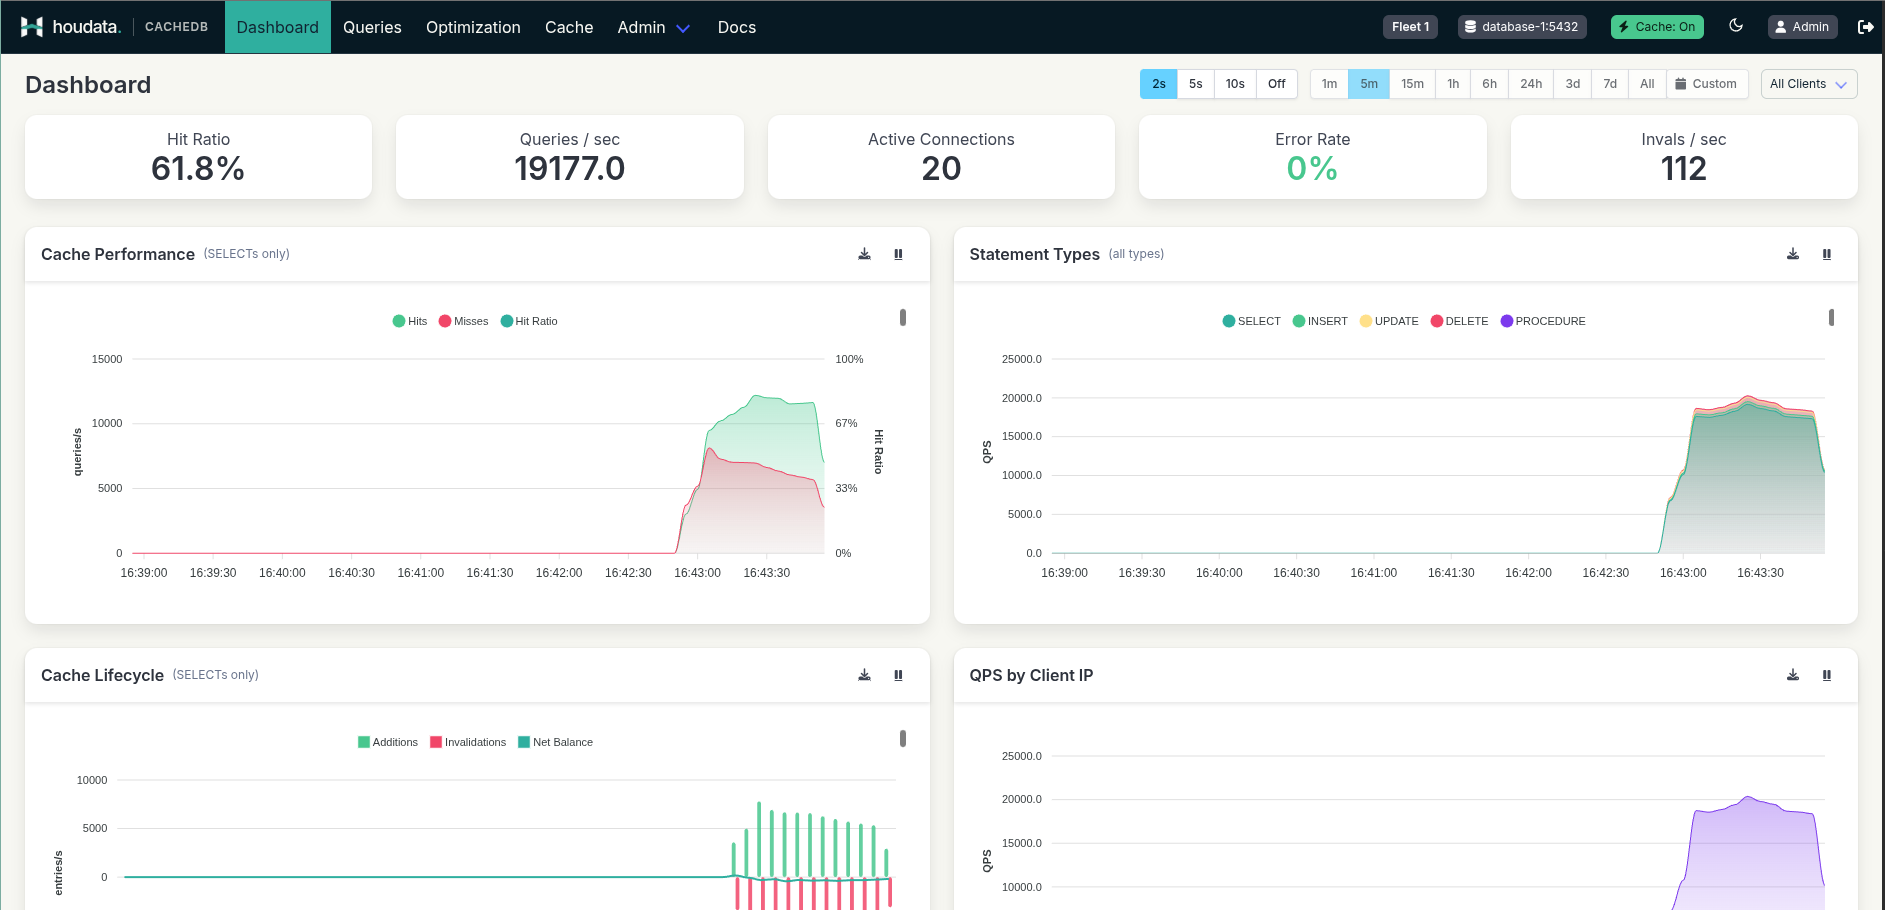Open the Cache navigation tab
The image size is (1885, 910).
569,27
